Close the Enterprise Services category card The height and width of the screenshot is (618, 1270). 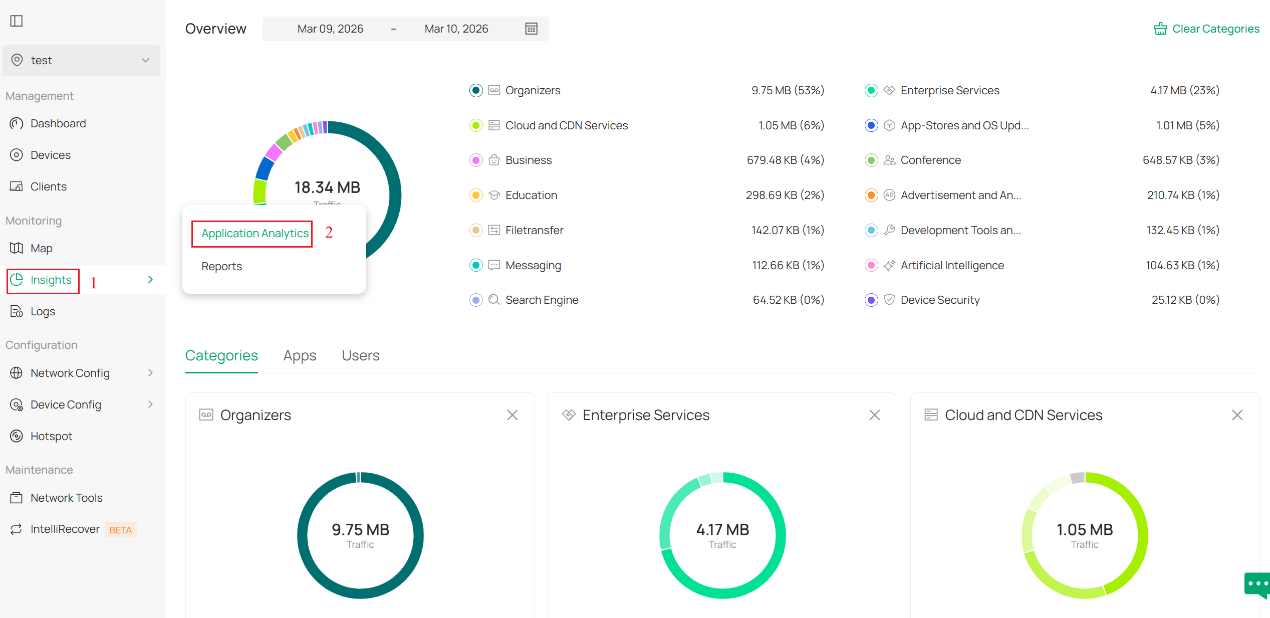(x=874, y=414)
